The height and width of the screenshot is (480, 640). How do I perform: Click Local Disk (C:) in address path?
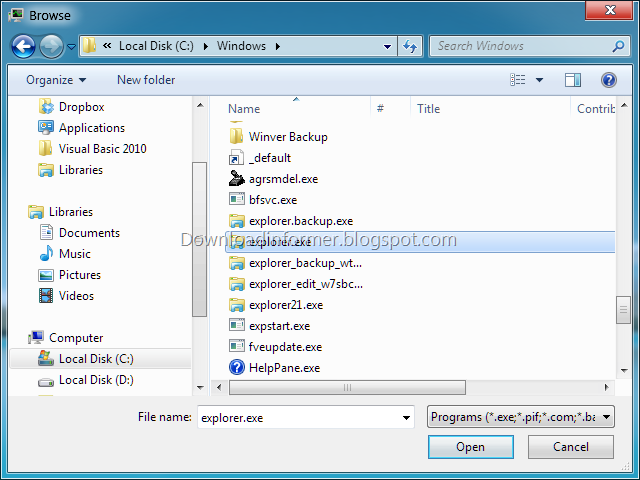pos(156,46)
